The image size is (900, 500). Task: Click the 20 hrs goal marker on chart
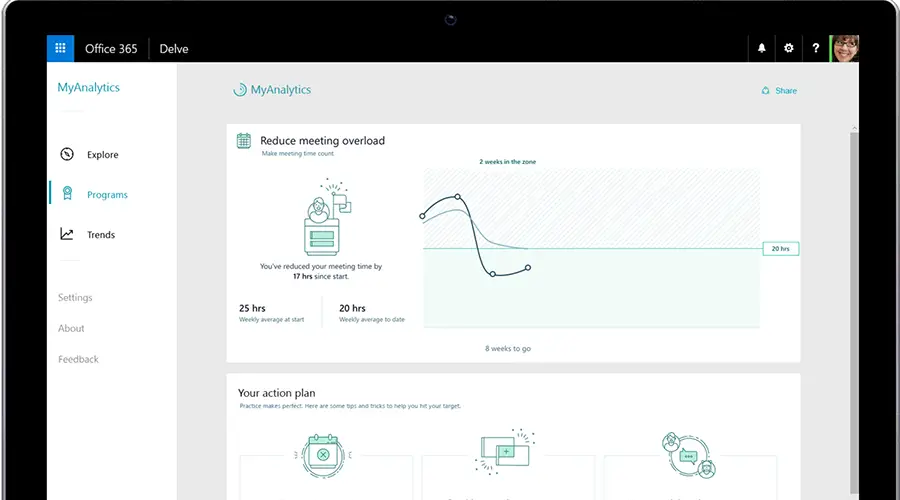click(x=780, y=249)
